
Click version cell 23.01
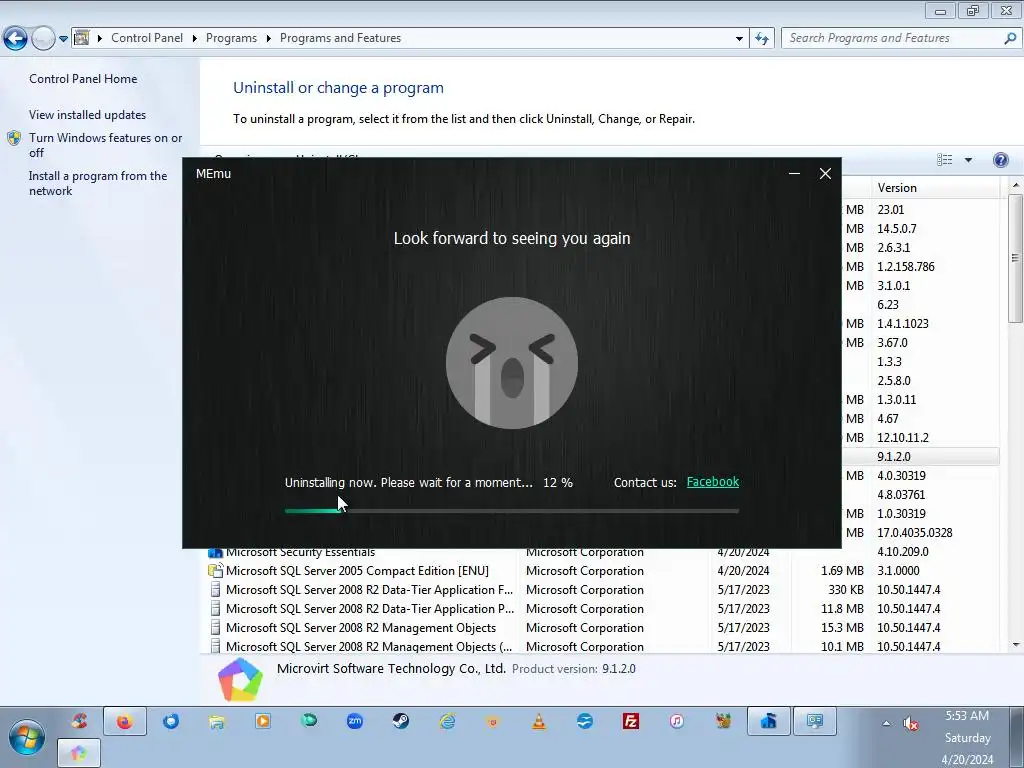pyautogui.click(x=891, y=210)
